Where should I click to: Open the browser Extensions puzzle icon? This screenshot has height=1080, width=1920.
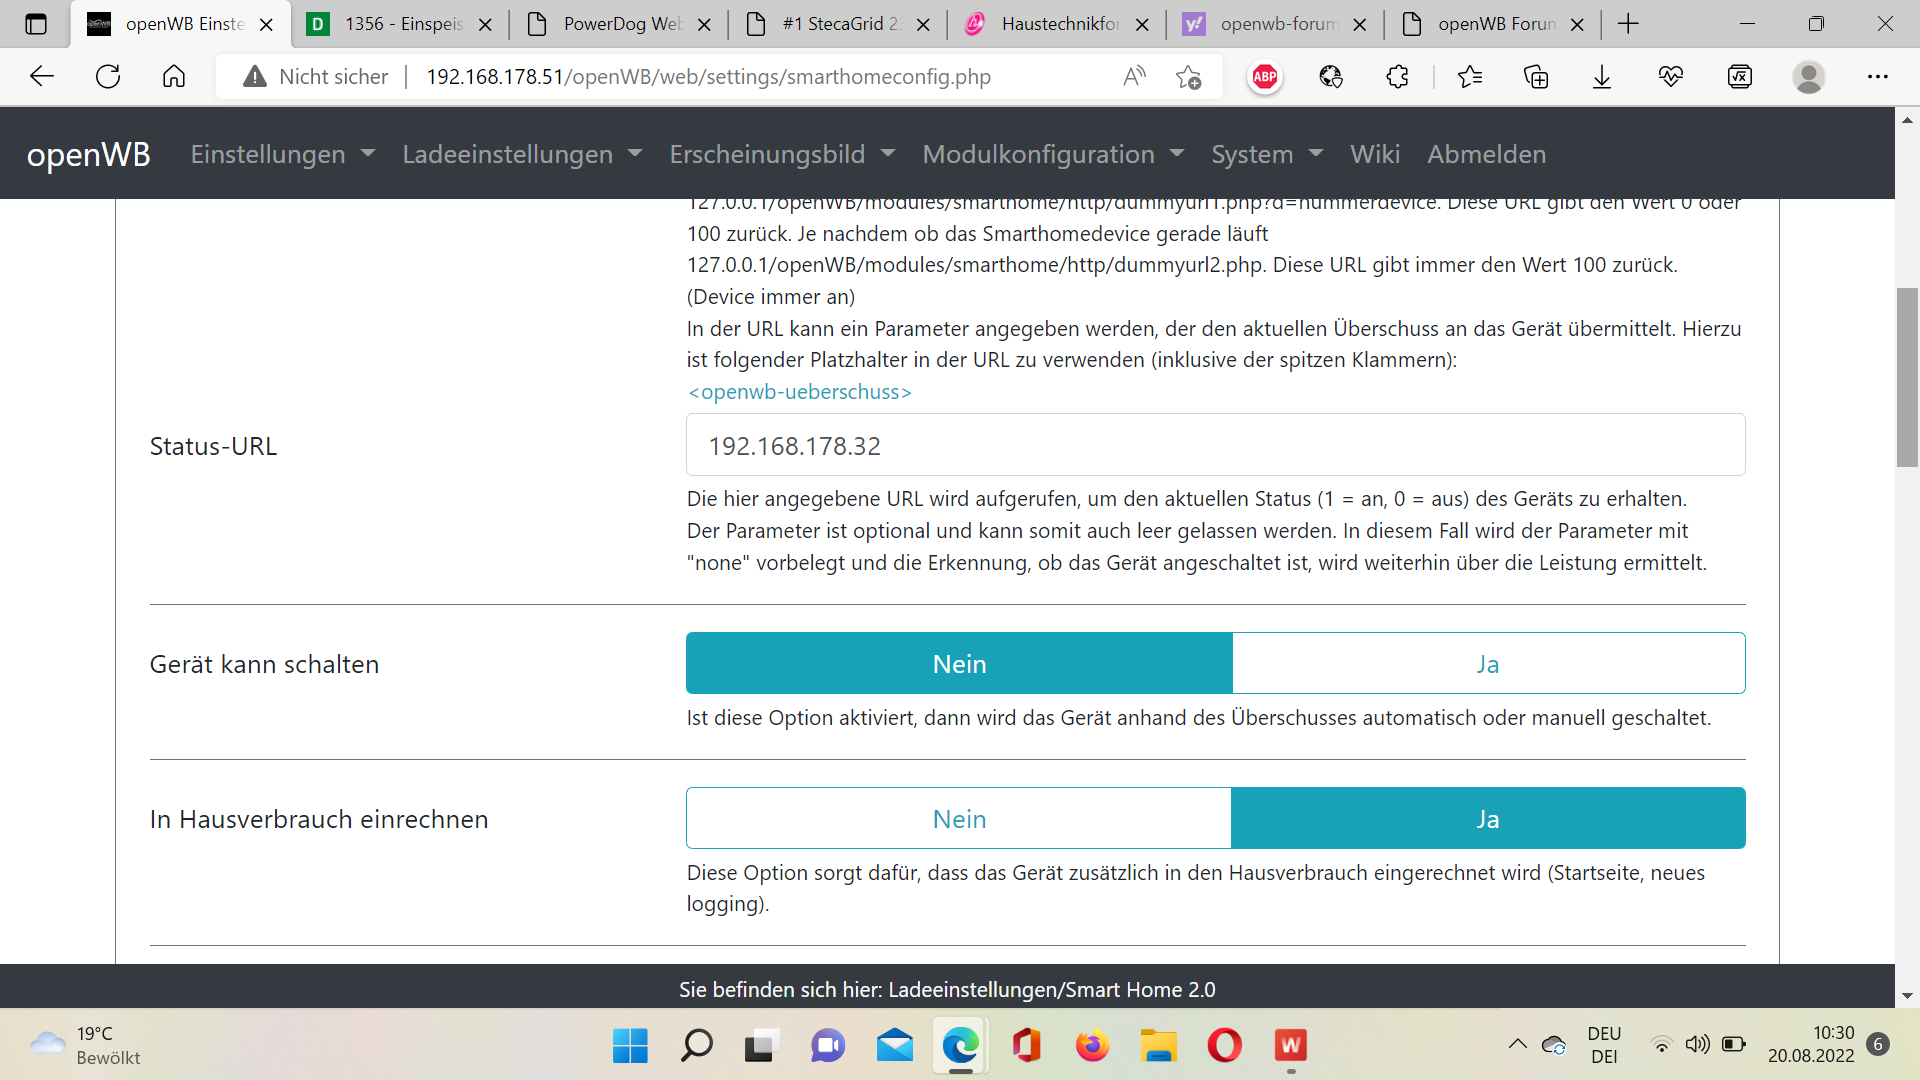[x=1397, y=77]
